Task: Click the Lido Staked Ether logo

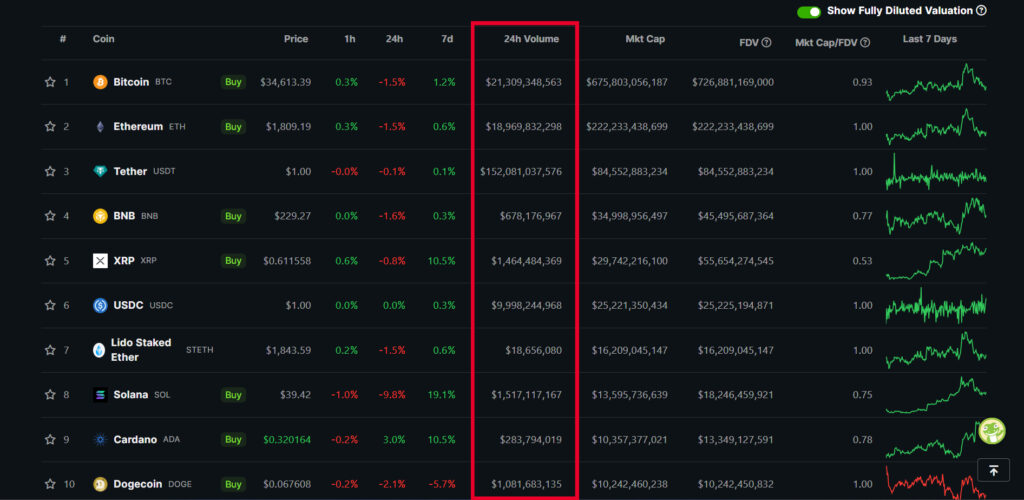Action: pos(99,351)
